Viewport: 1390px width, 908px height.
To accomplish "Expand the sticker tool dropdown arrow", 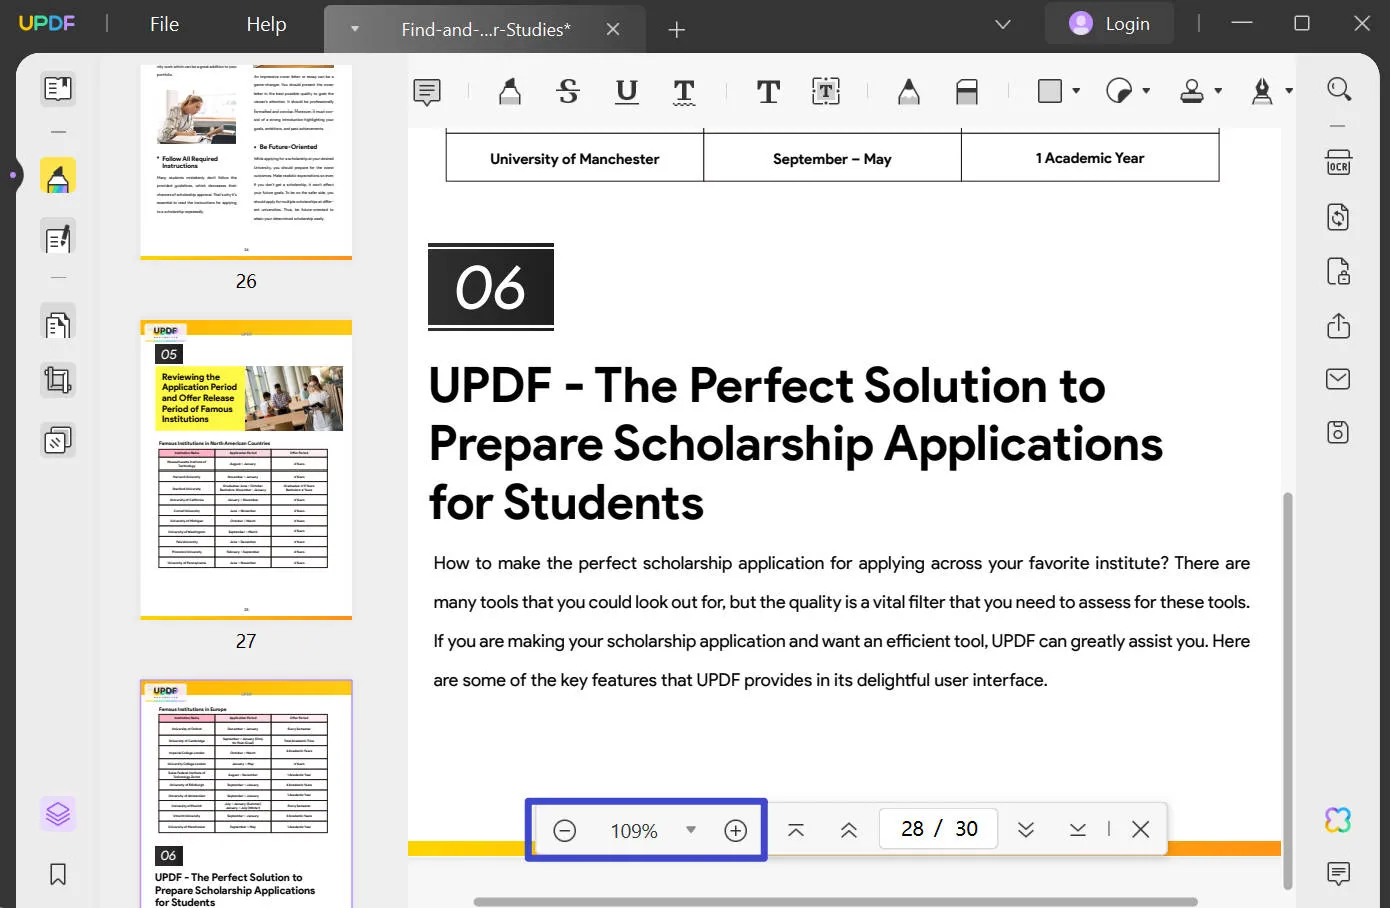I will pyautogui.click(x=1146, y=91).
